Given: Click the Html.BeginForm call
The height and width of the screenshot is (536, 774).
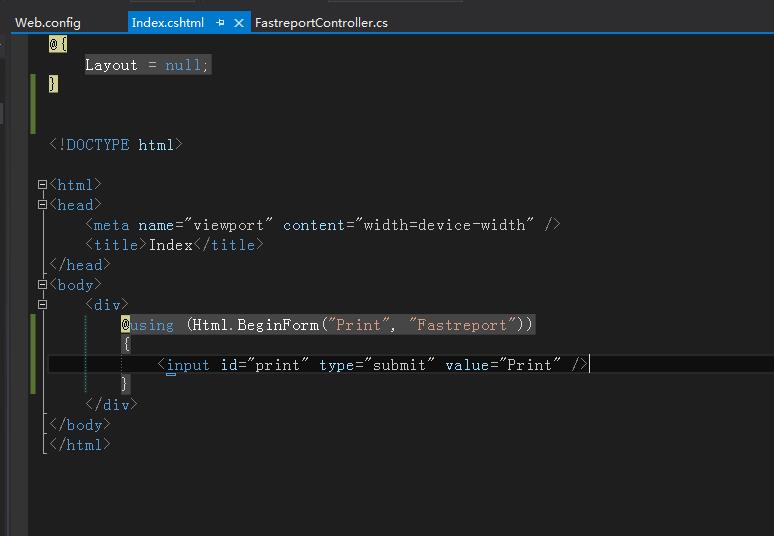Looking at the screenshot, I should (255, 325).
